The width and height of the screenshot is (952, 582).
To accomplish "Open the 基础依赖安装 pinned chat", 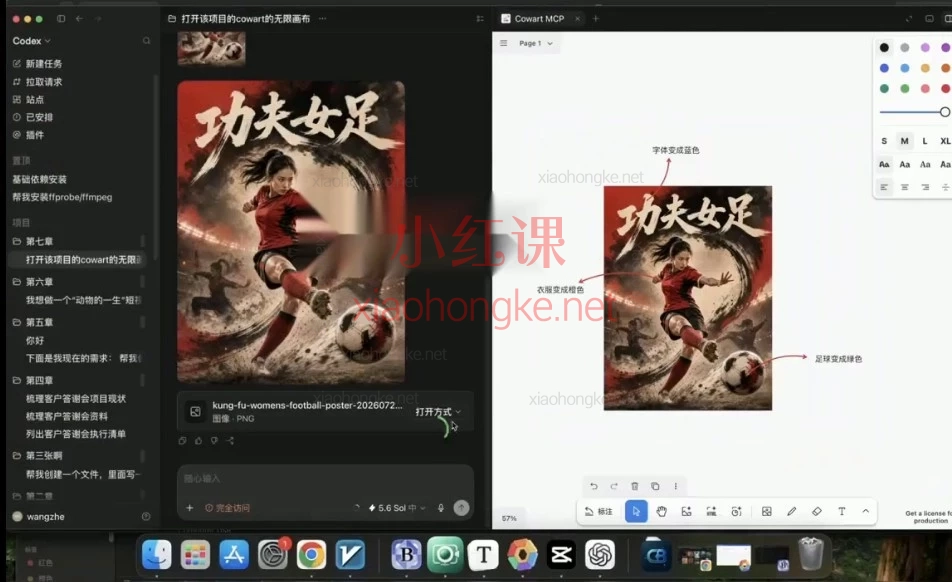I will point(39,180).
